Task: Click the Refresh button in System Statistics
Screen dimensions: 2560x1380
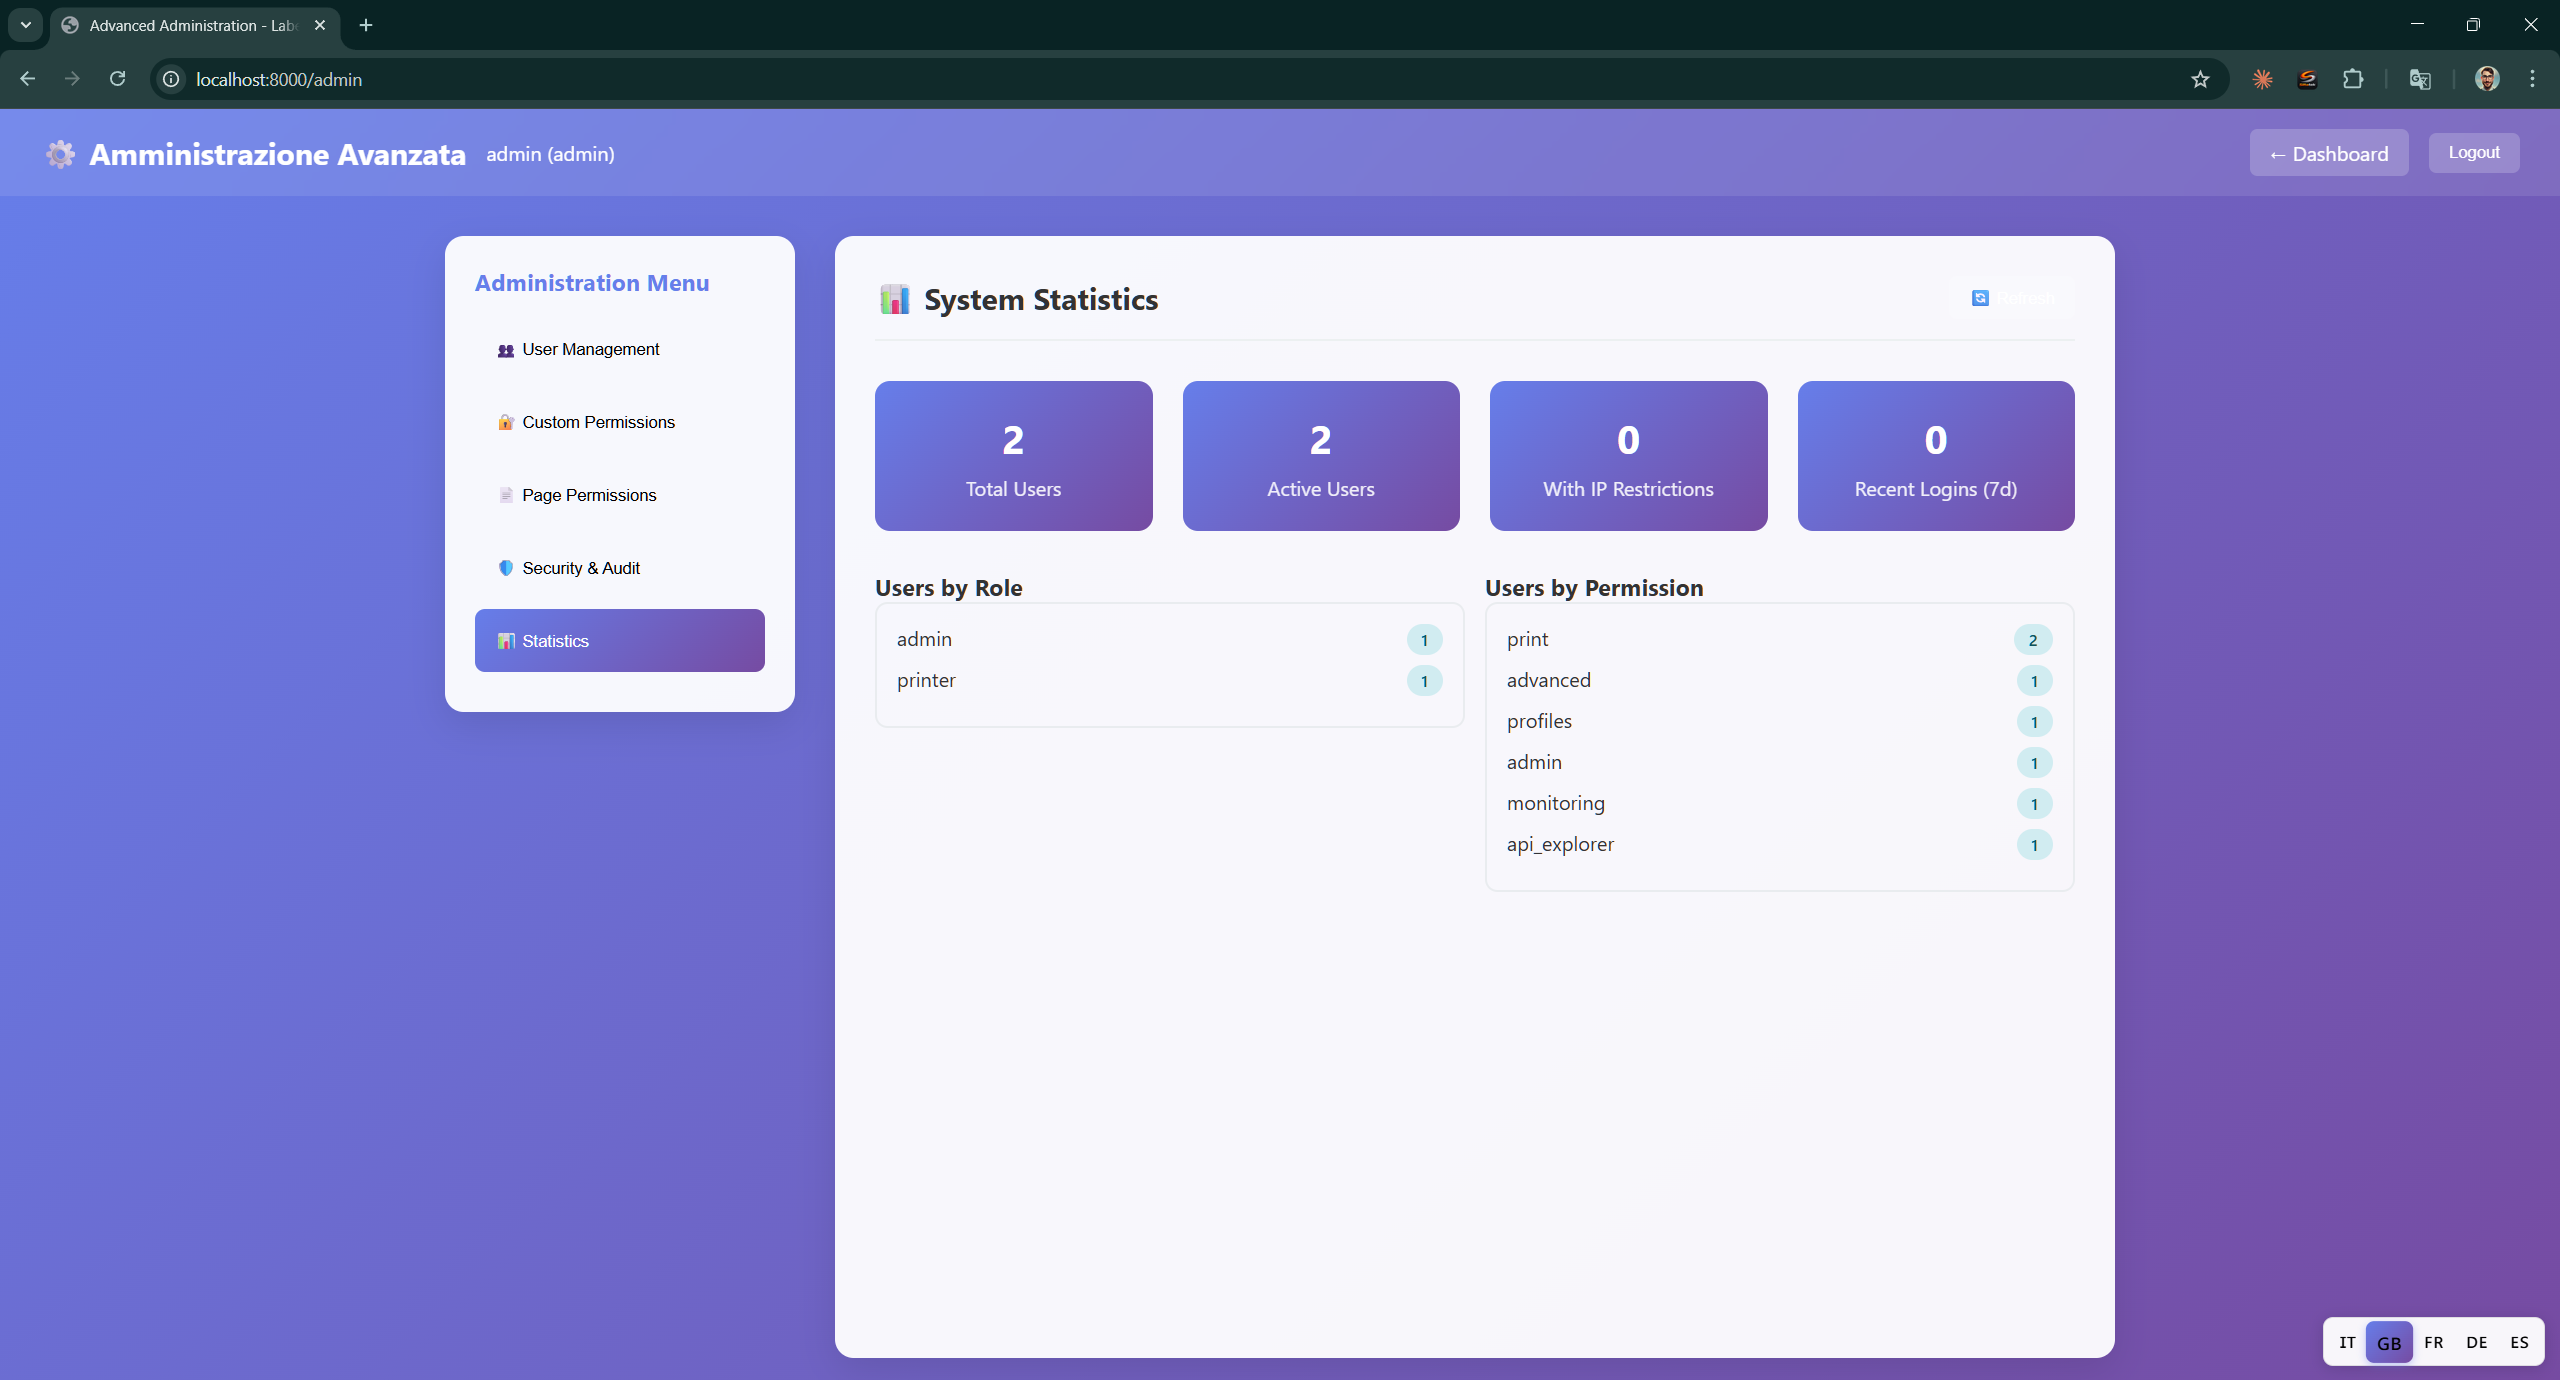Action: [x=2011, y=298]
